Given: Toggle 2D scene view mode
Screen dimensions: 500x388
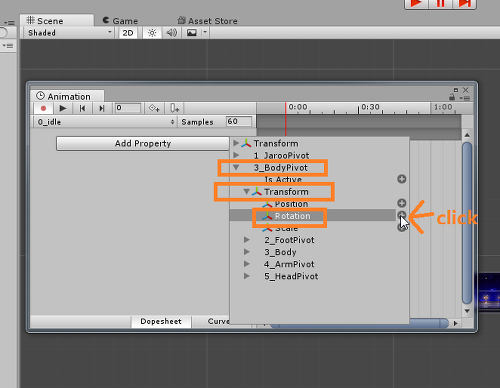Looking at the screenshot, I should point(128,33).
